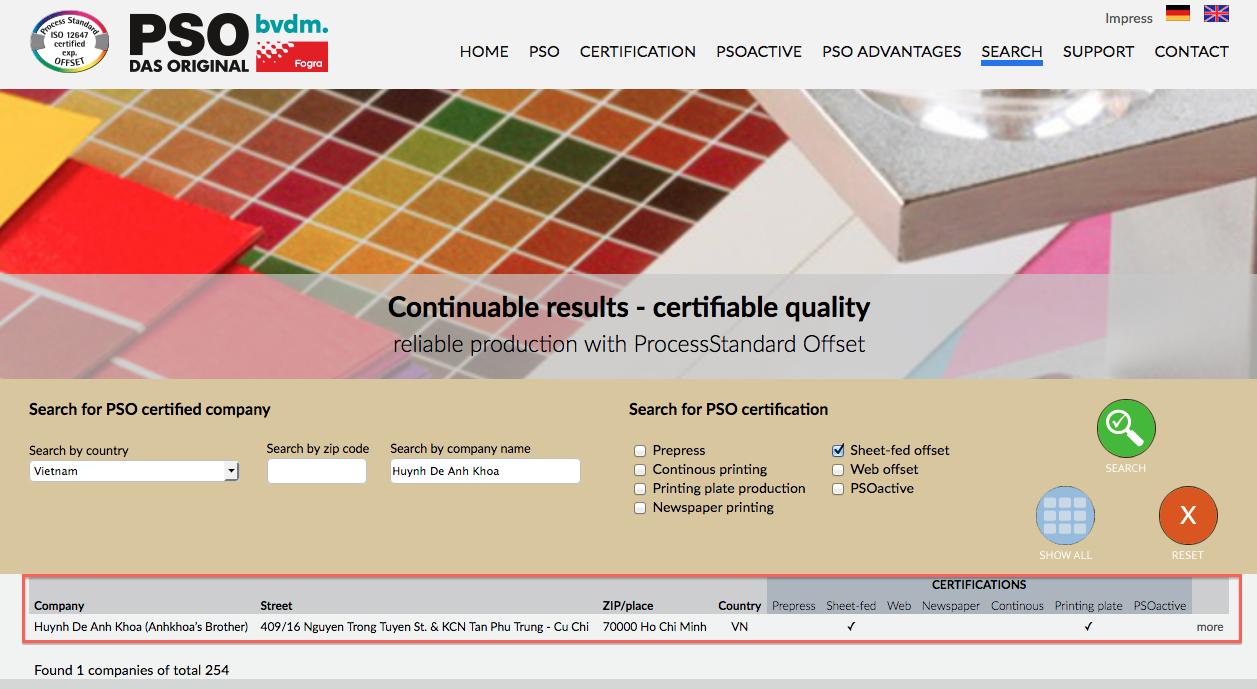Click the PSO Das Original logo

coord(189,44)
